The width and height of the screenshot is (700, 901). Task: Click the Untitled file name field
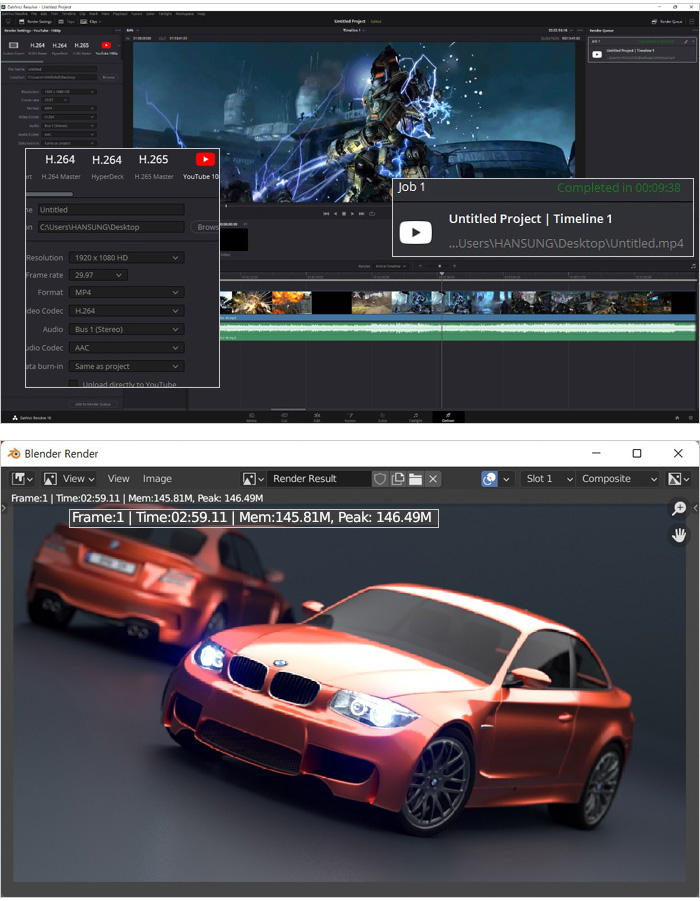point(110,210)
